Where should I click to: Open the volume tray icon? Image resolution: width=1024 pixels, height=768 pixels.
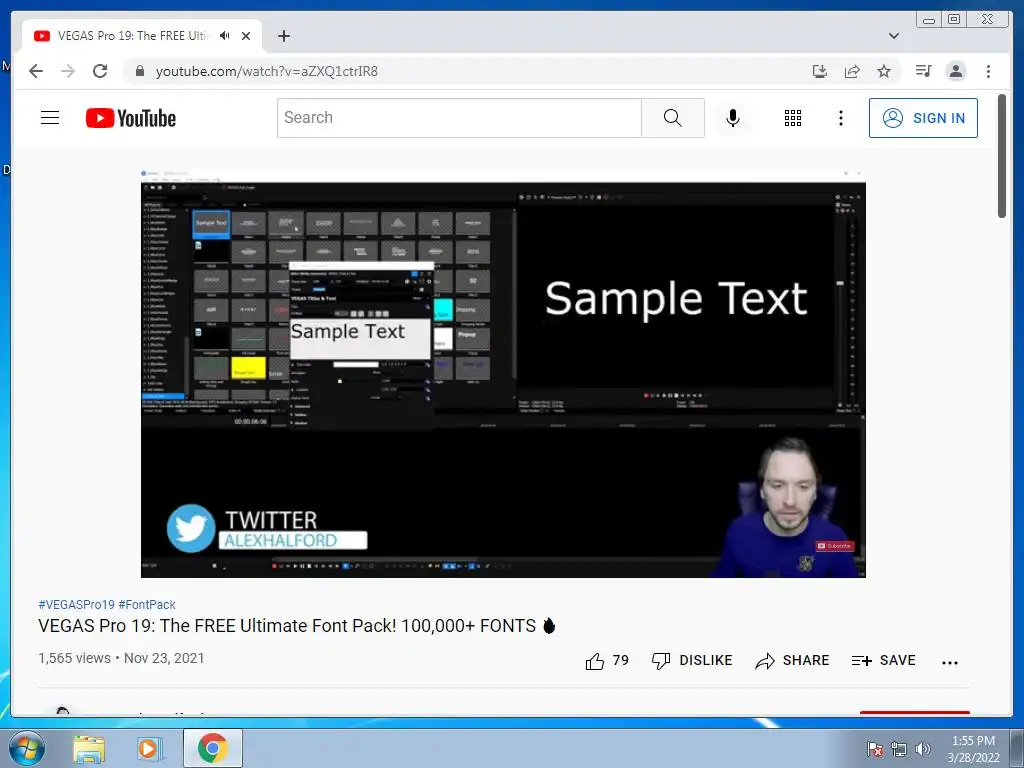click(923, 749)
